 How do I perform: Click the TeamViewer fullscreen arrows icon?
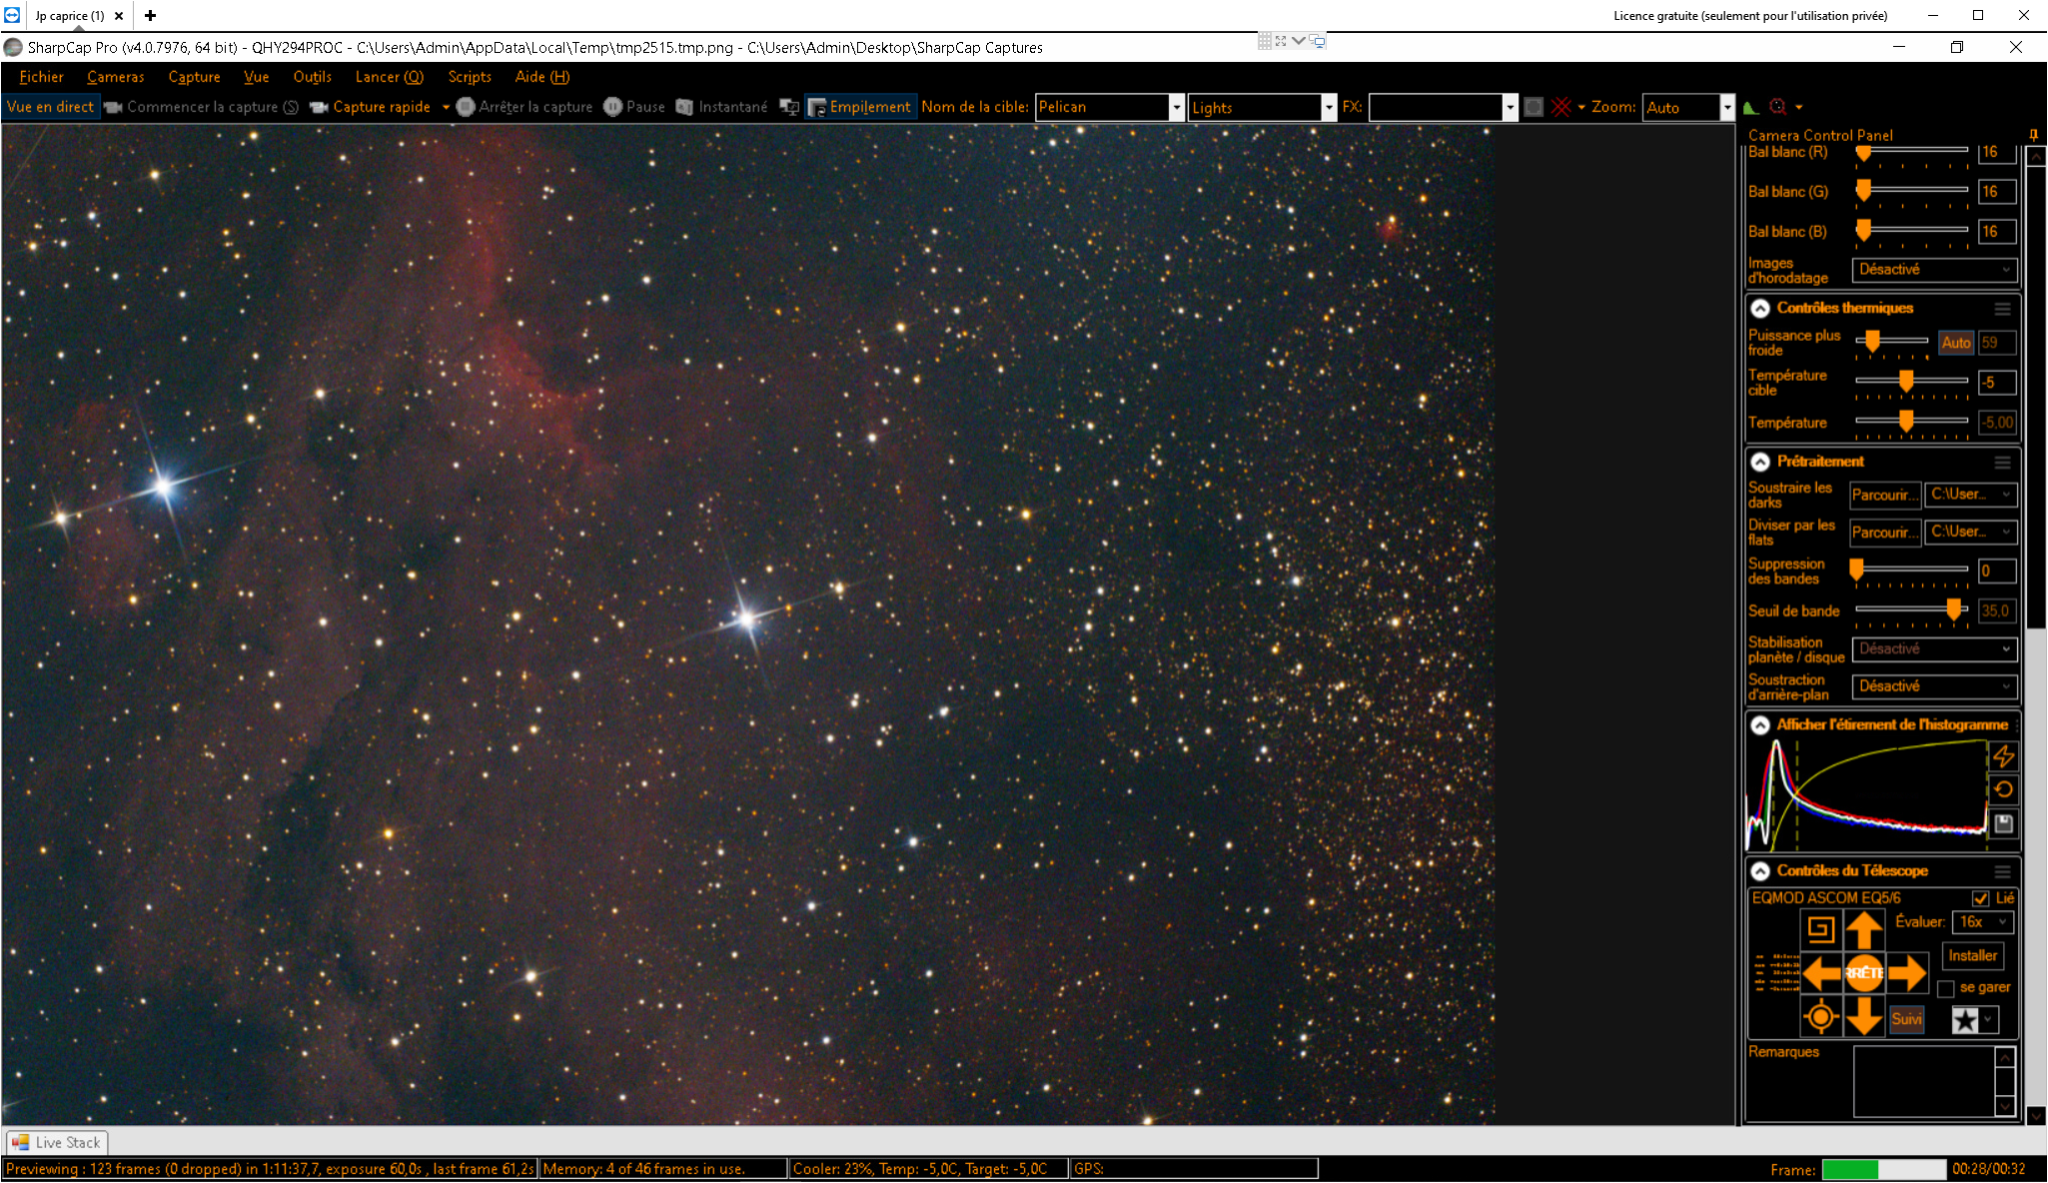[x=1281, y=41]
